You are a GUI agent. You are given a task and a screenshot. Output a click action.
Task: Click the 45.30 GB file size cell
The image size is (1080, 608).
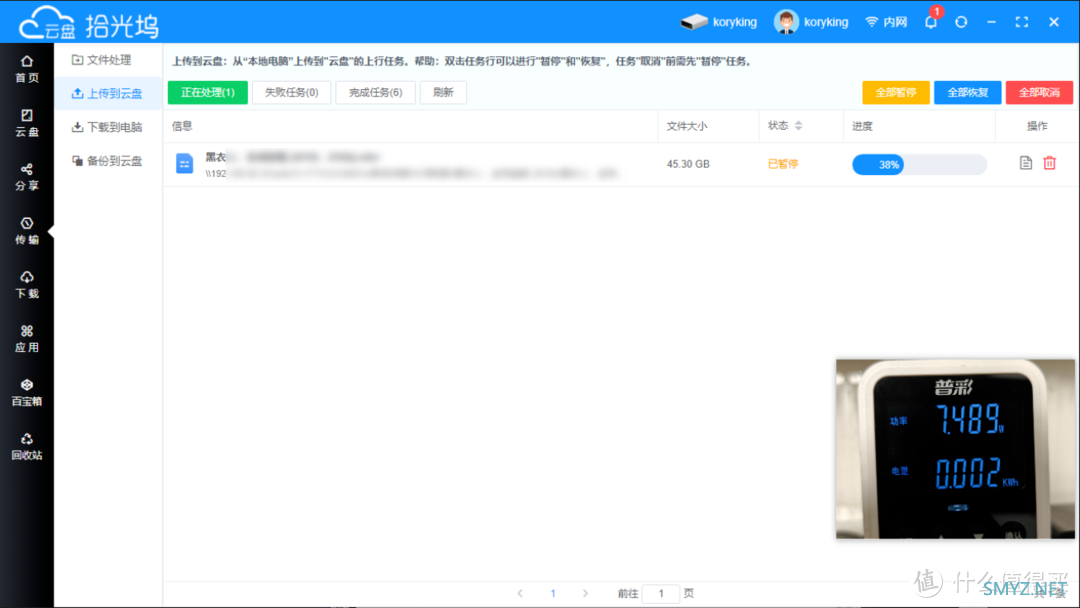687,164
